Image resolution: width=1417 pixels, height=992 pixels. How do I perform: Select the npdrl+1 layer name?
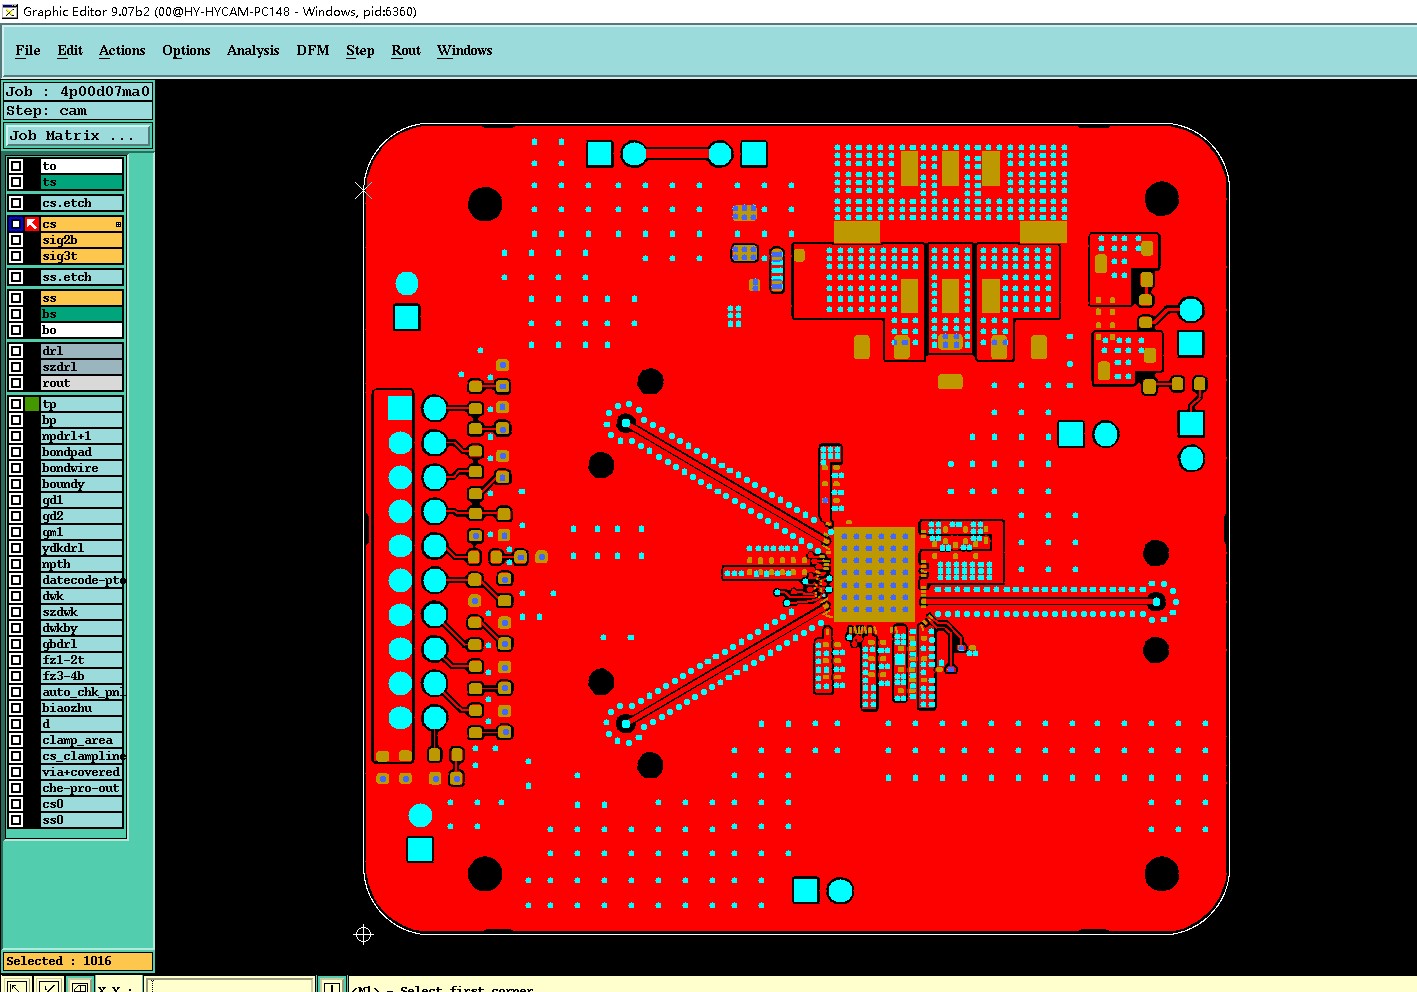click(82, 436)
